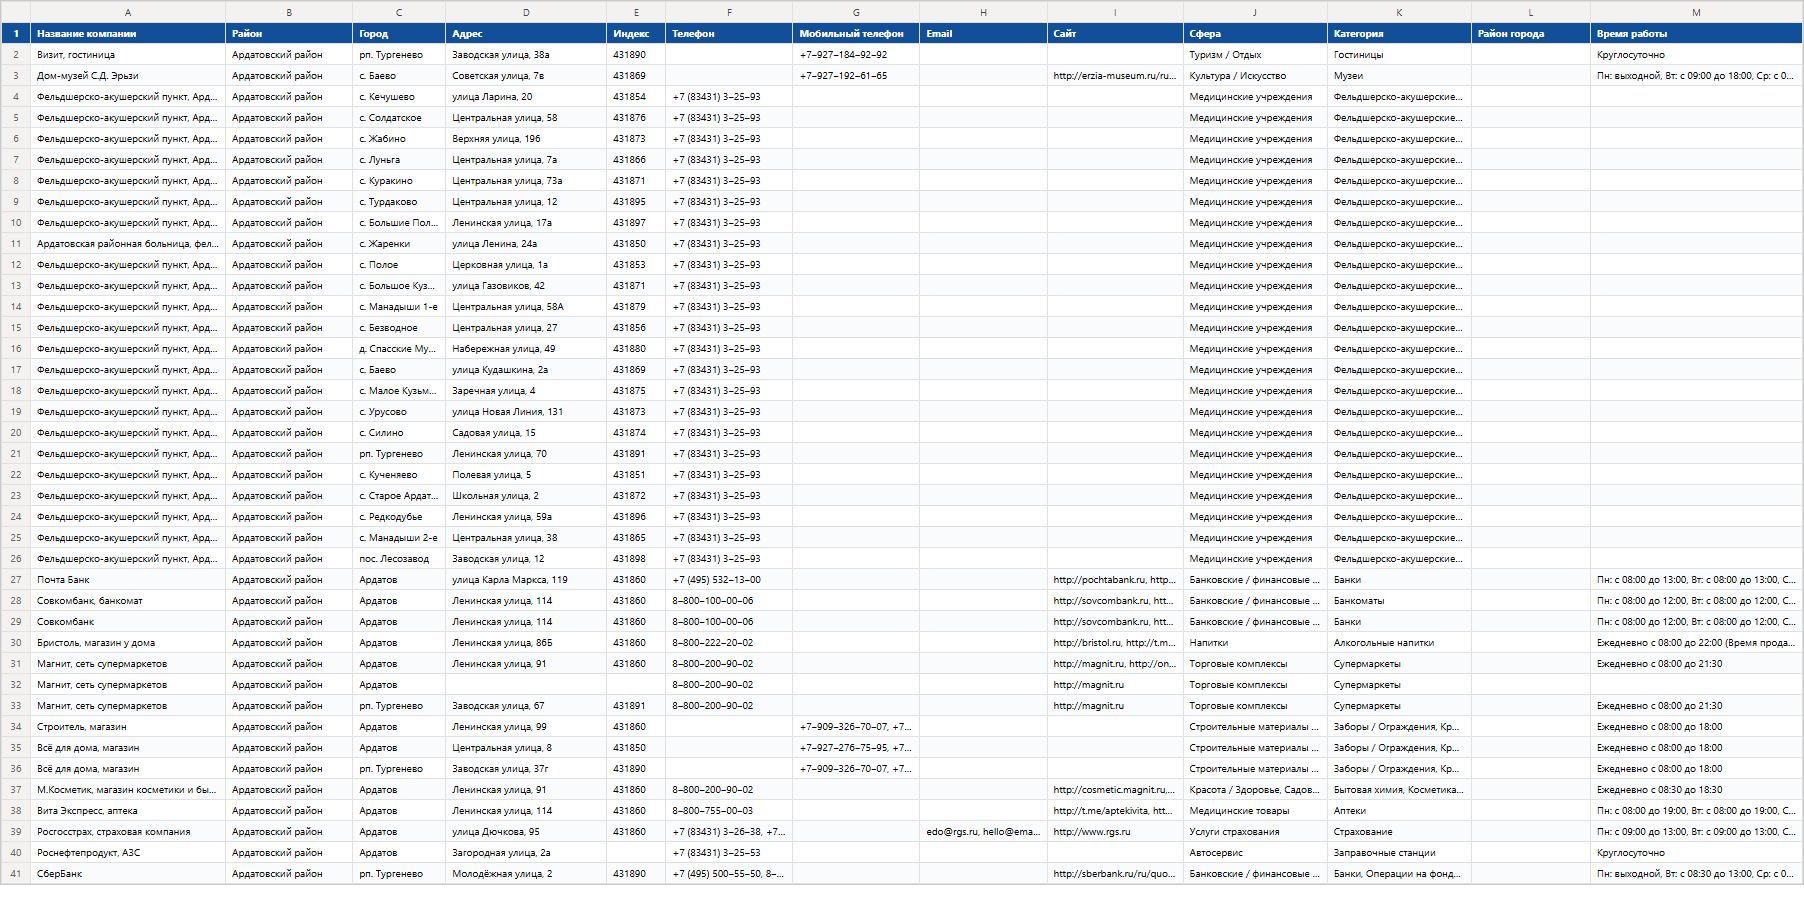Click the 'Автосервис' cell
The width and height of the screenshot is (1804, 902).
coord(1255,853)
